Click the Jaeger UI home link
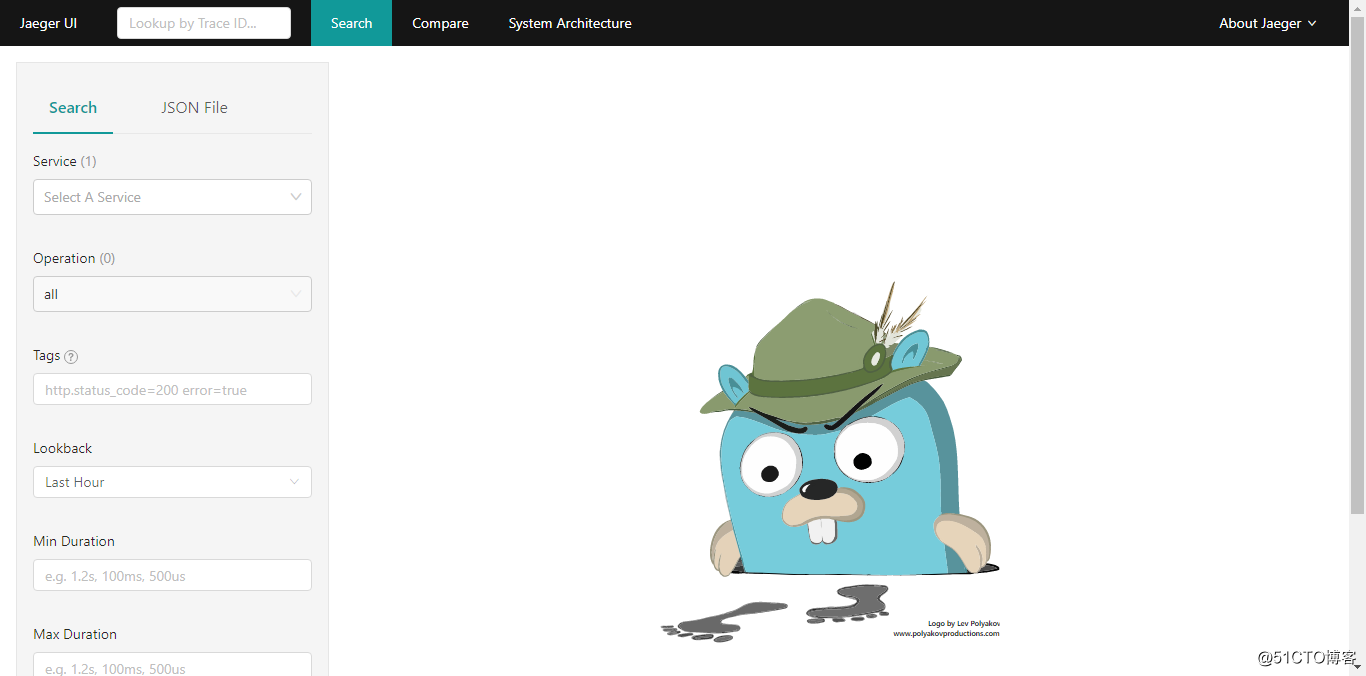 point(49,23)
